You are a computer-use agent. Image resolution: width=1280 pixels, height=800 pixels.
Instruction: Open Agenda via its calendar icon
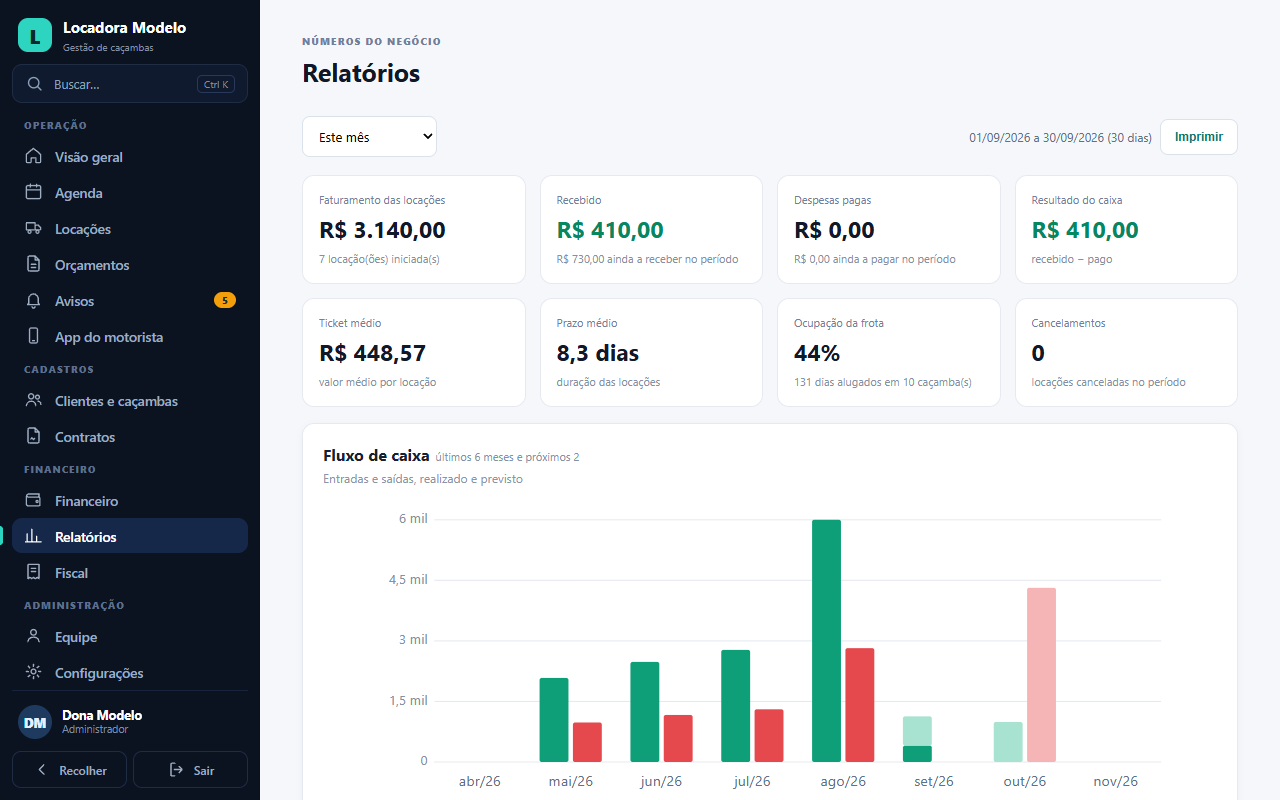coord(34,193)
